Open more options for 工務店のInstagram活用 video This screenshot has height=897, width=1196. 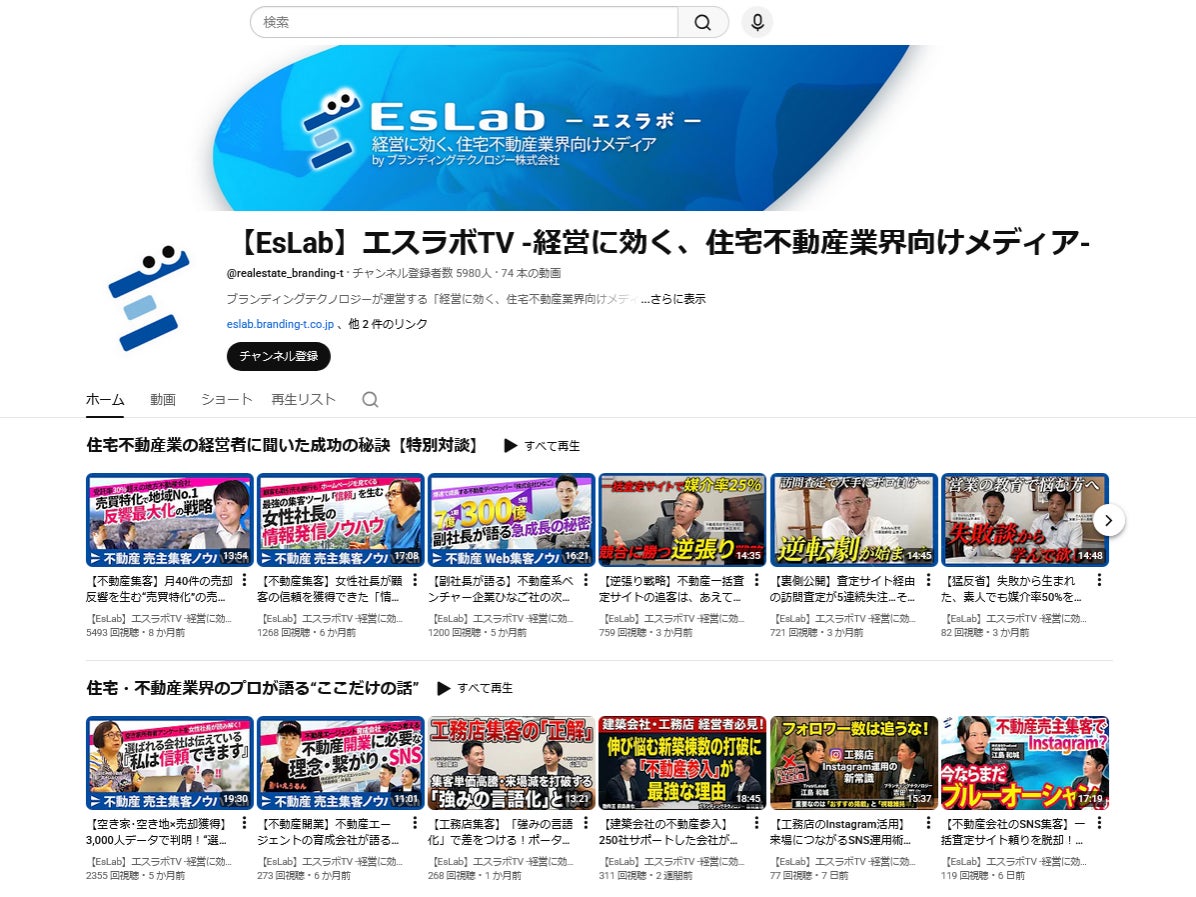[x=928, y=823]
